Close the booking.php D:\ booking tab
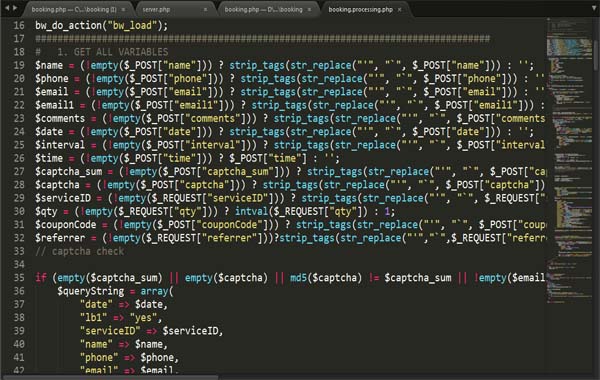The width and height of the screenshot is (600, 380). coord(309,10)
